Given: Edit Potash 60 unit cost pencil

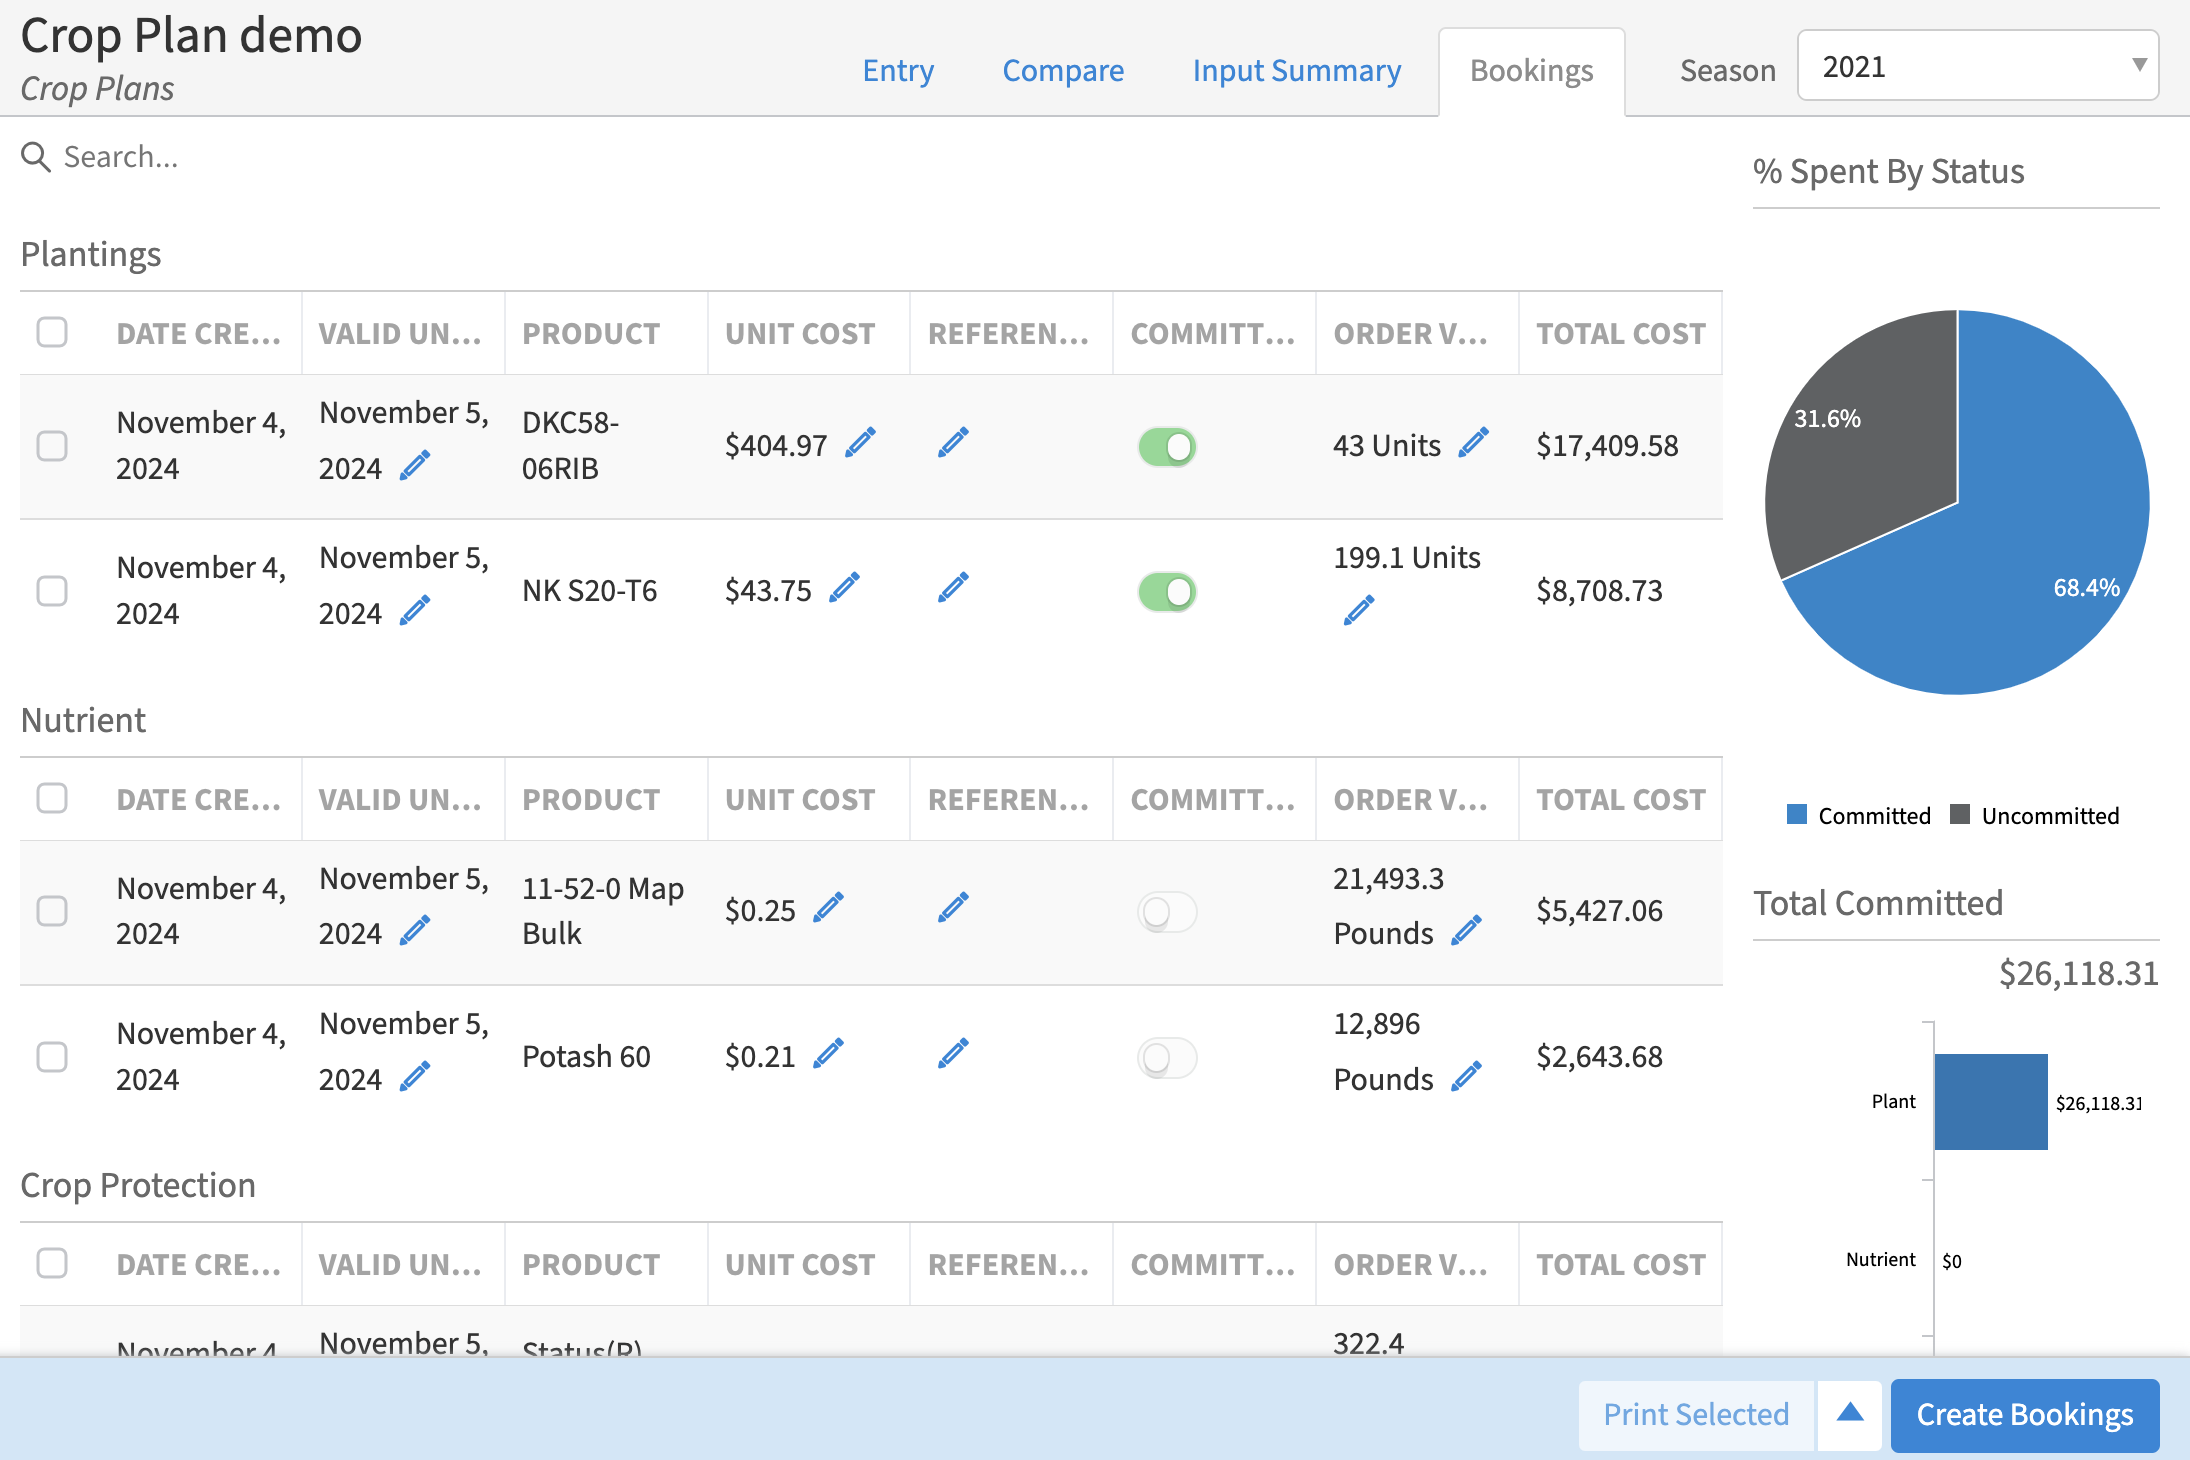Looking at the screenshot, I should point(828,1054).
